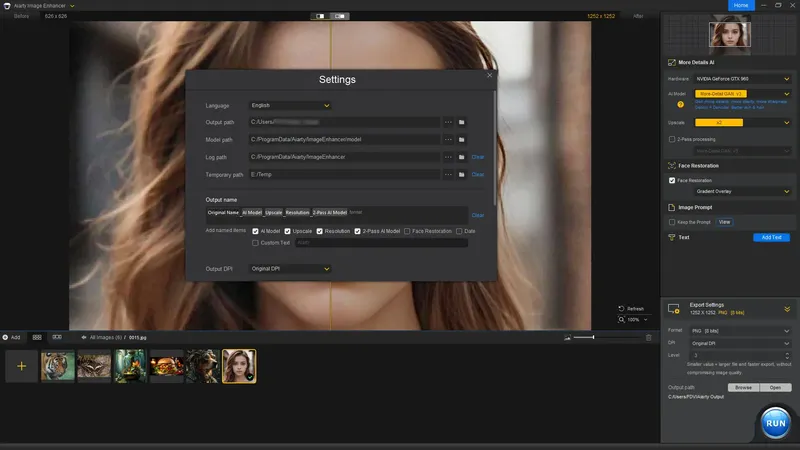Click the Log path browse ellipsis button
This screenshot has width=800, height=450.
click(448, 157)
